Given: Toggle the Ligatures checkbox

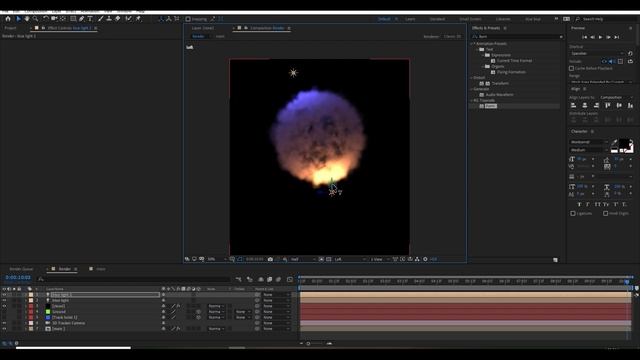Looking at the screenshot, I should [x=573, y=213].
